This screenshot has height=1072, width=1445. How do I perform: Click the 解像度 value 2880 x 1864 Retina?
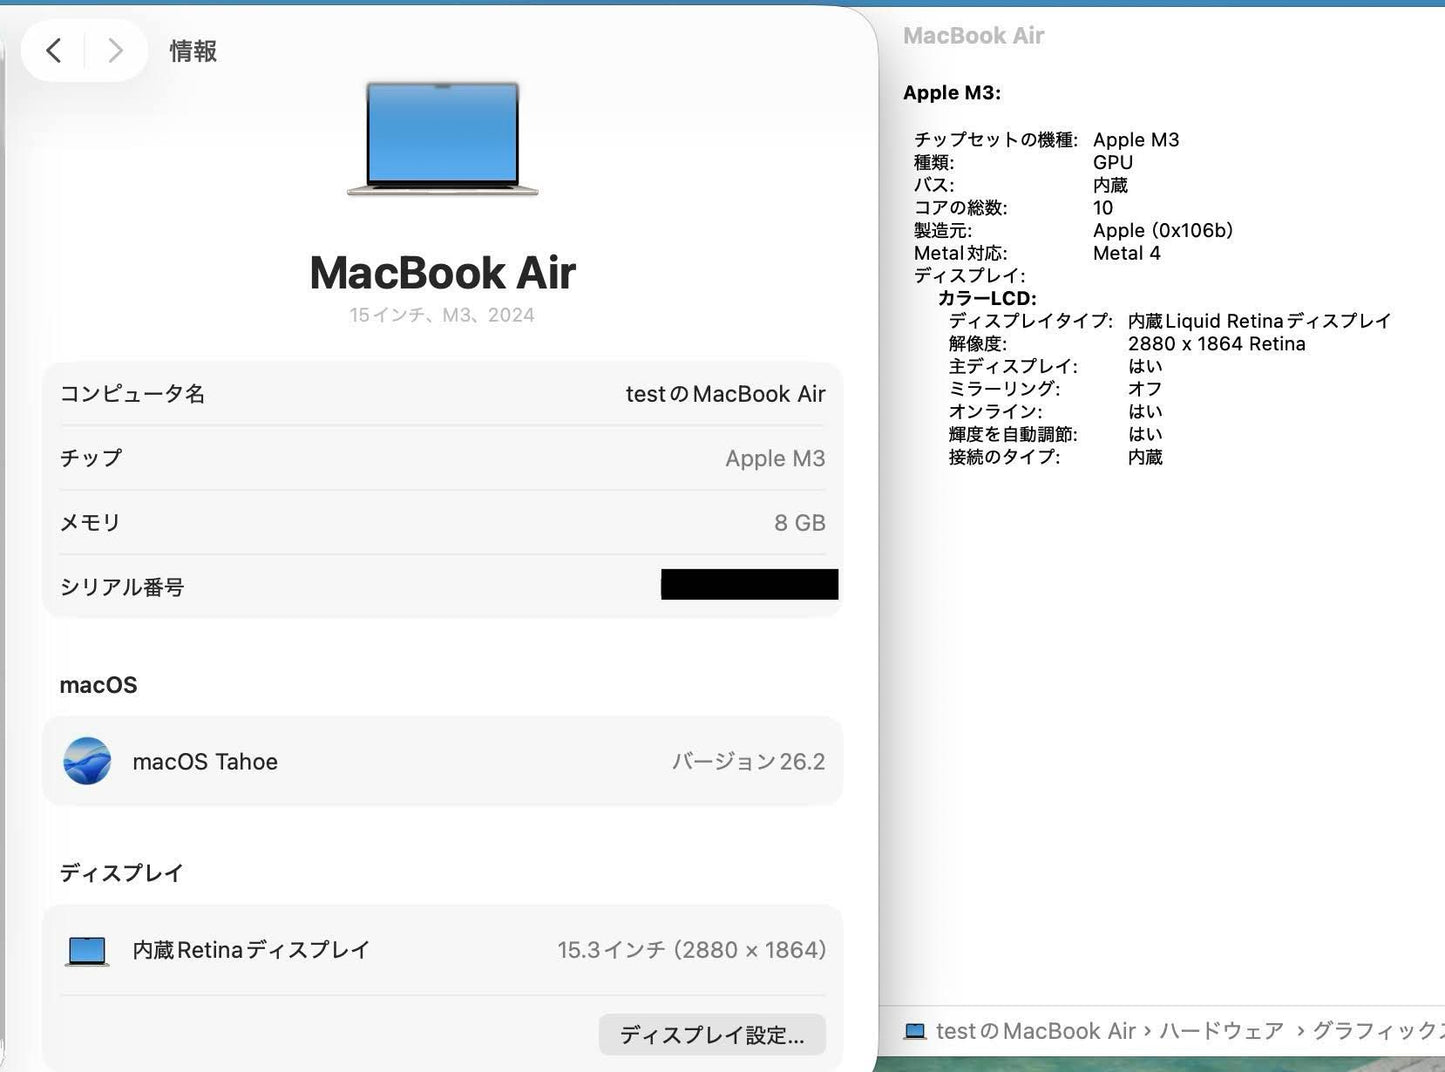coord(1218,343)
